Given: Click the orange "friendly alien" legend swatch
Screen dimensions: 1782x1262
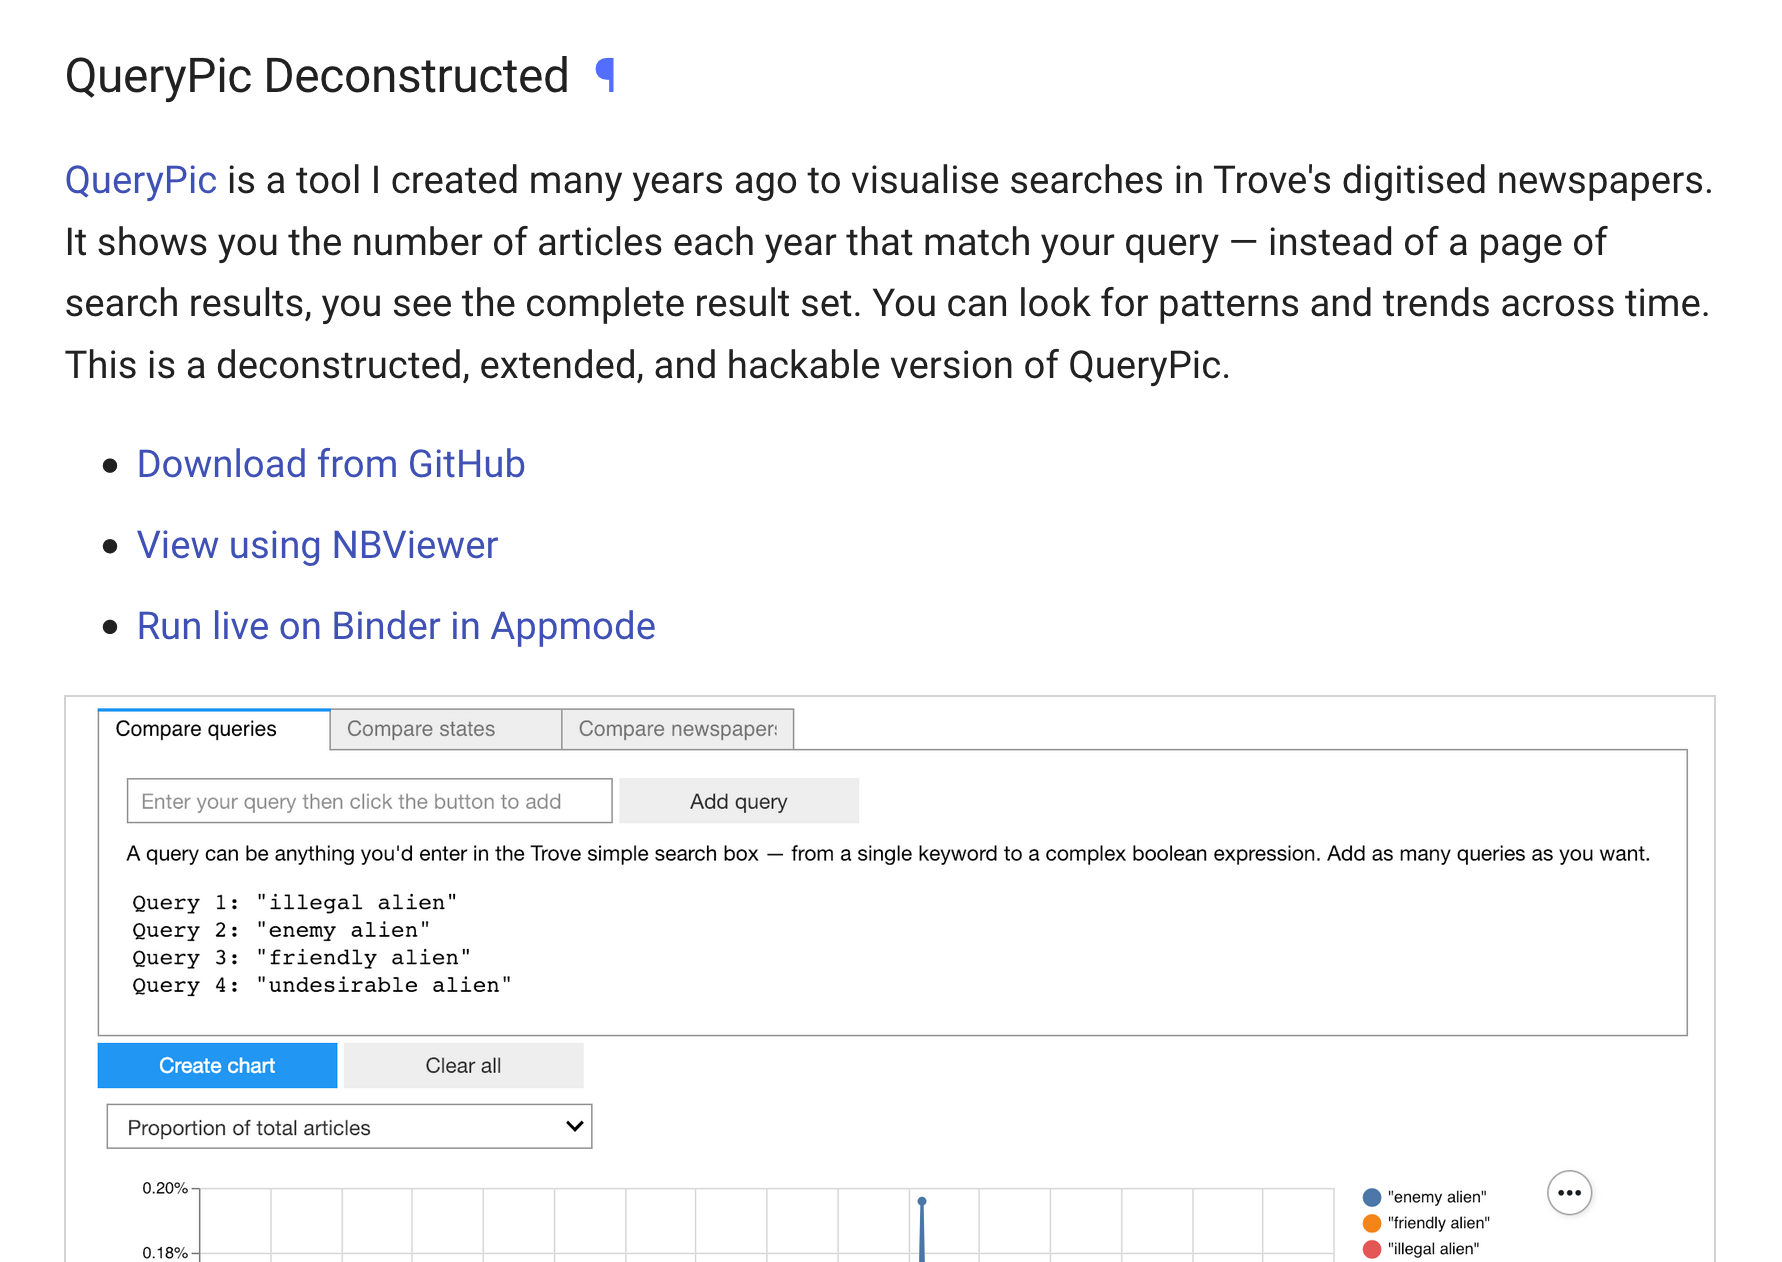Looking at the screenshot, I should pyautogui.click(x=1372, y=1223).
